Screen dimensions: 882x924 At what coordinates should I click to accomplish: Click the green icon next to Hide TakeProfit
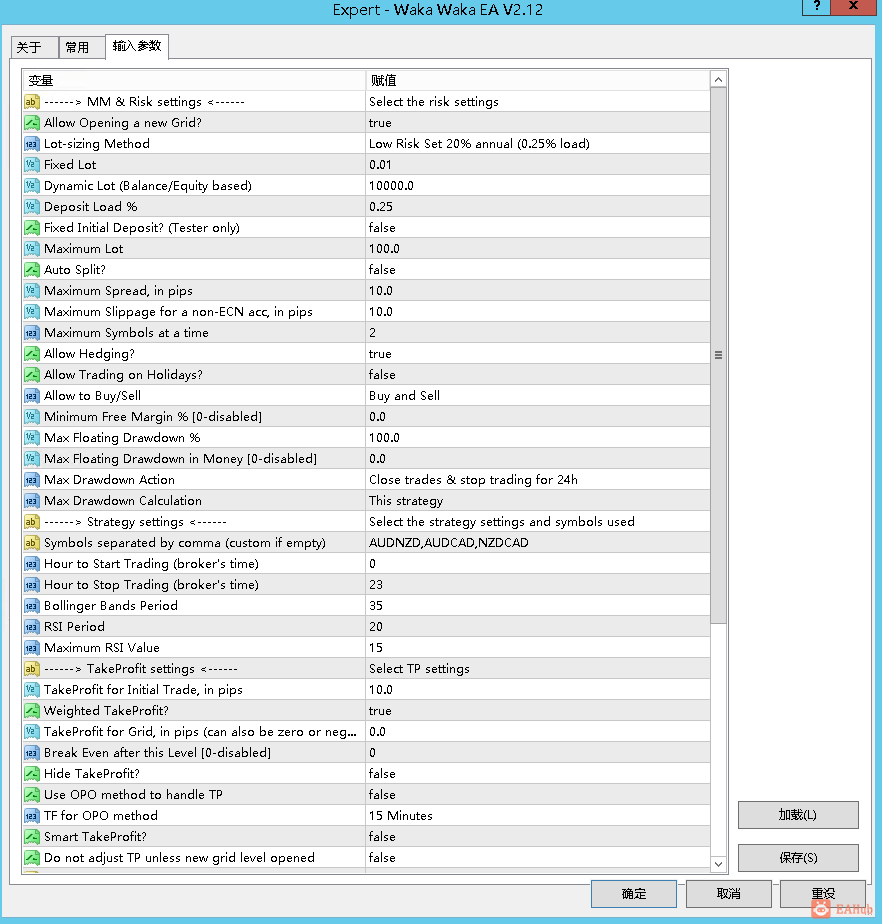tap(32, 774)
